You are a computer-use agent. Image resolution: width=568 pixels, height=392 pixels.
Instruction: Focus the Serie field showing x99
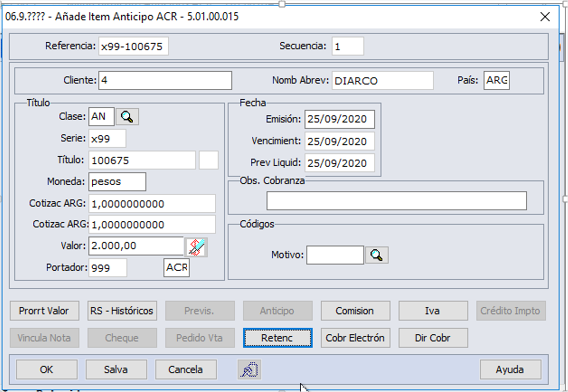107,138
